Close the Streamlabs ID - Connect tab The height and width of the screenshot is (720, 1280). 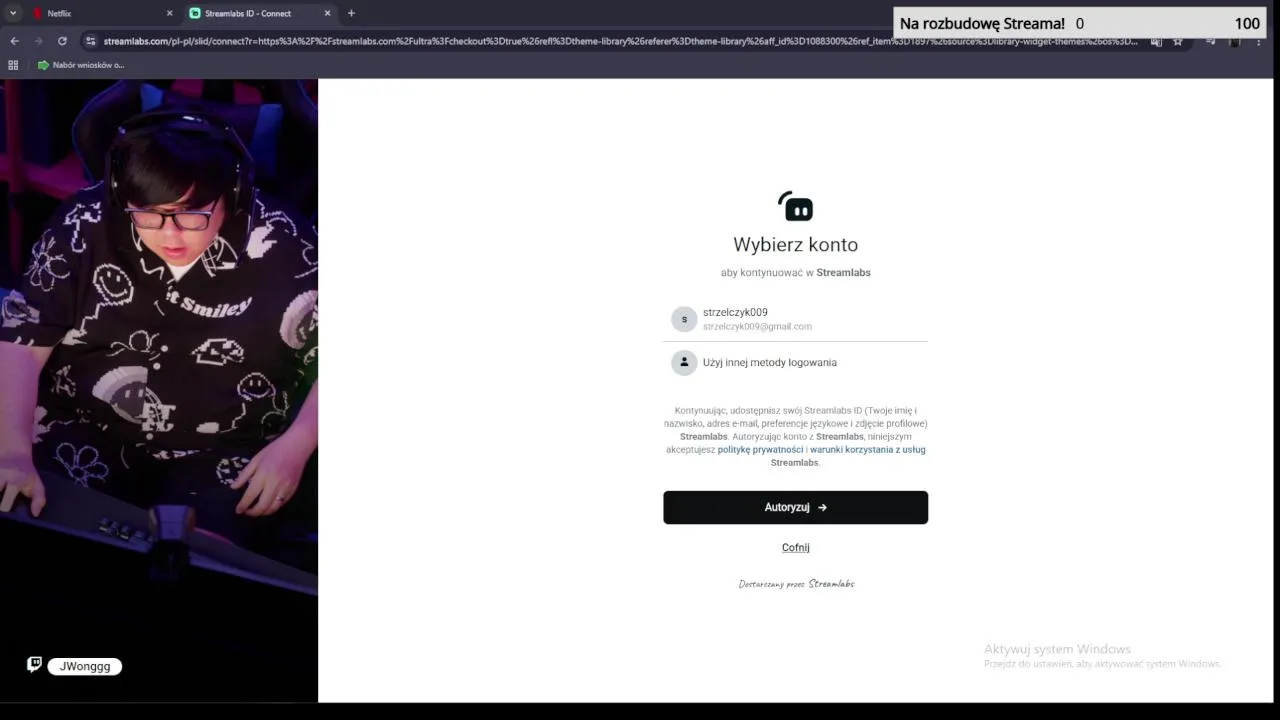328,13
